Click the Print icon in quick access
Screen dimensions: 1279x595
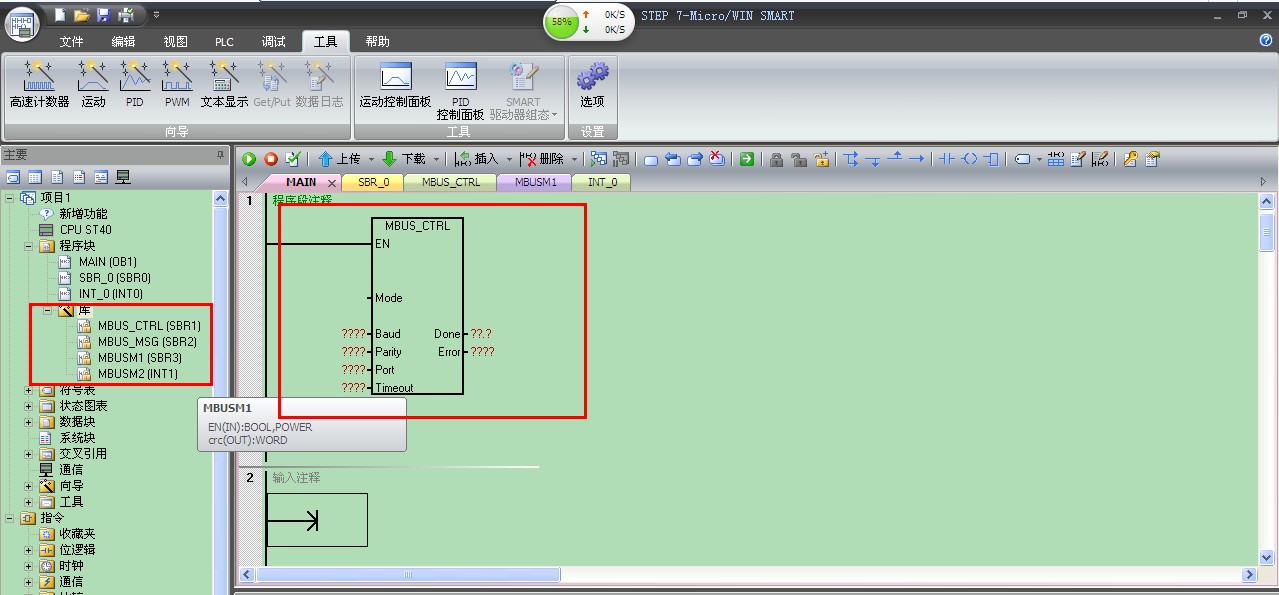pos(126,15)
